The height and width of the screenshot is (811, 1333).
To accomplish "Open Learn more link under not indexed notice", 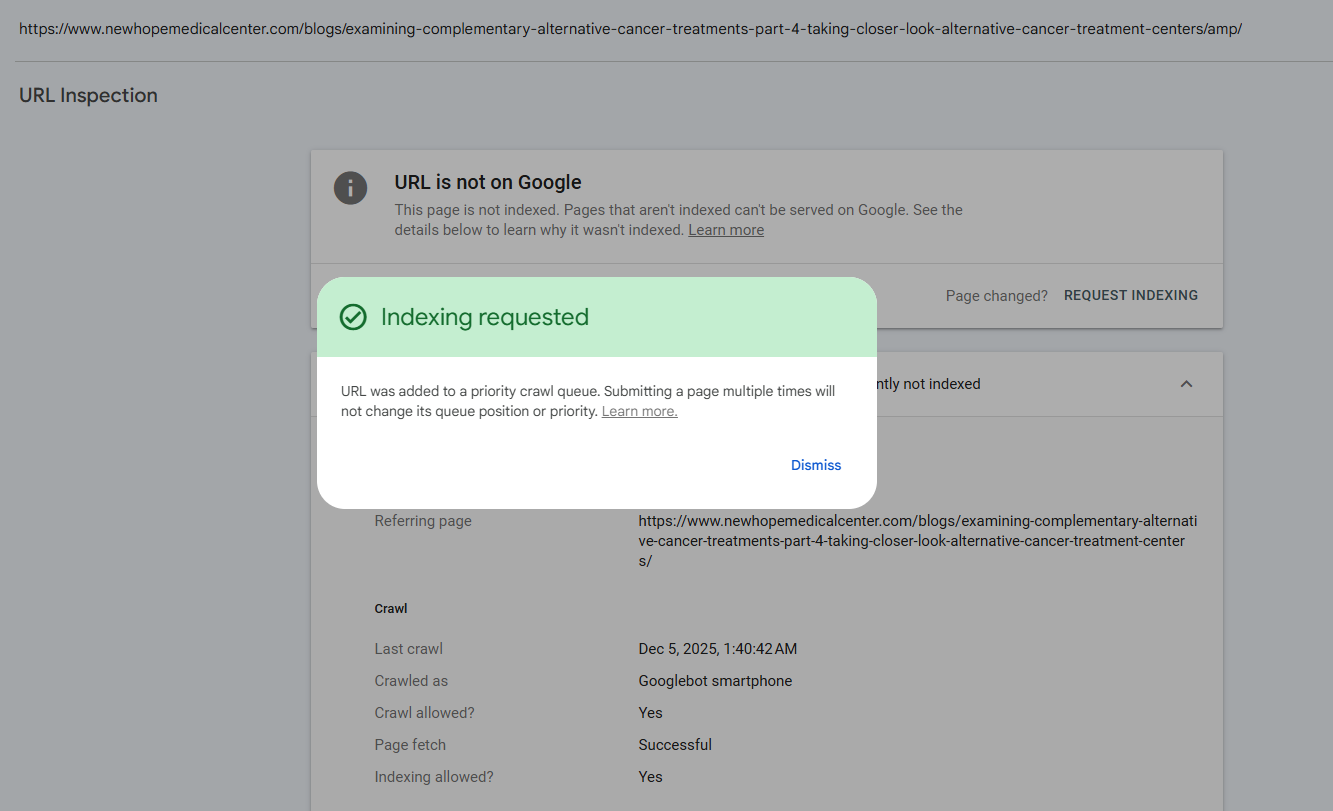I will [726, 230].
